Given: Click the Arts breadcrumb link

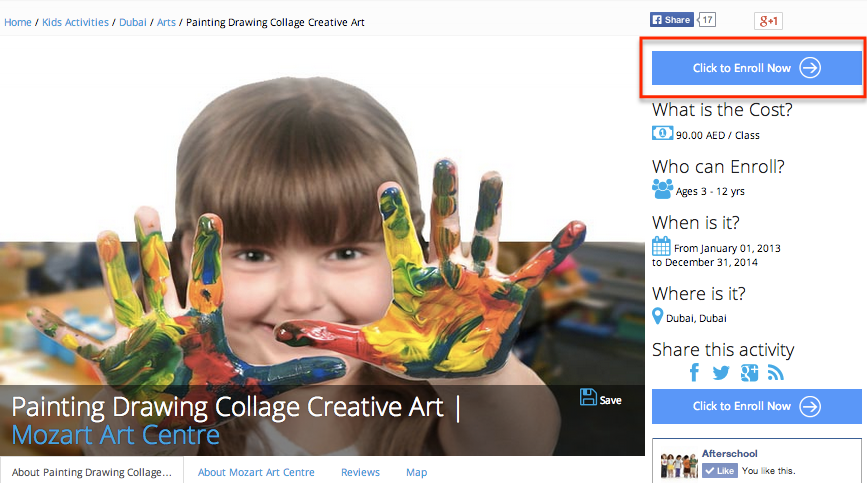Looking at the screenshot, I should [x=166, y=22].
